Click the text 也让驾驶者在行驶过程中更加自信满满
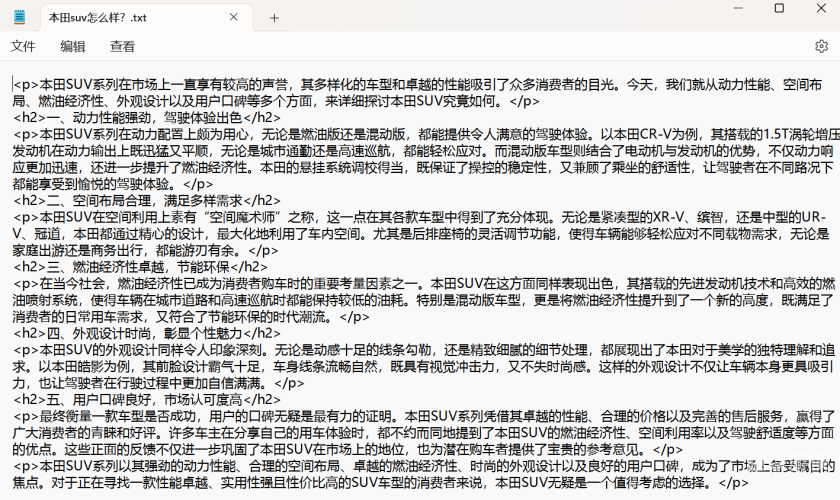Screen dimensions: 840x500 [x=149, y=383]
